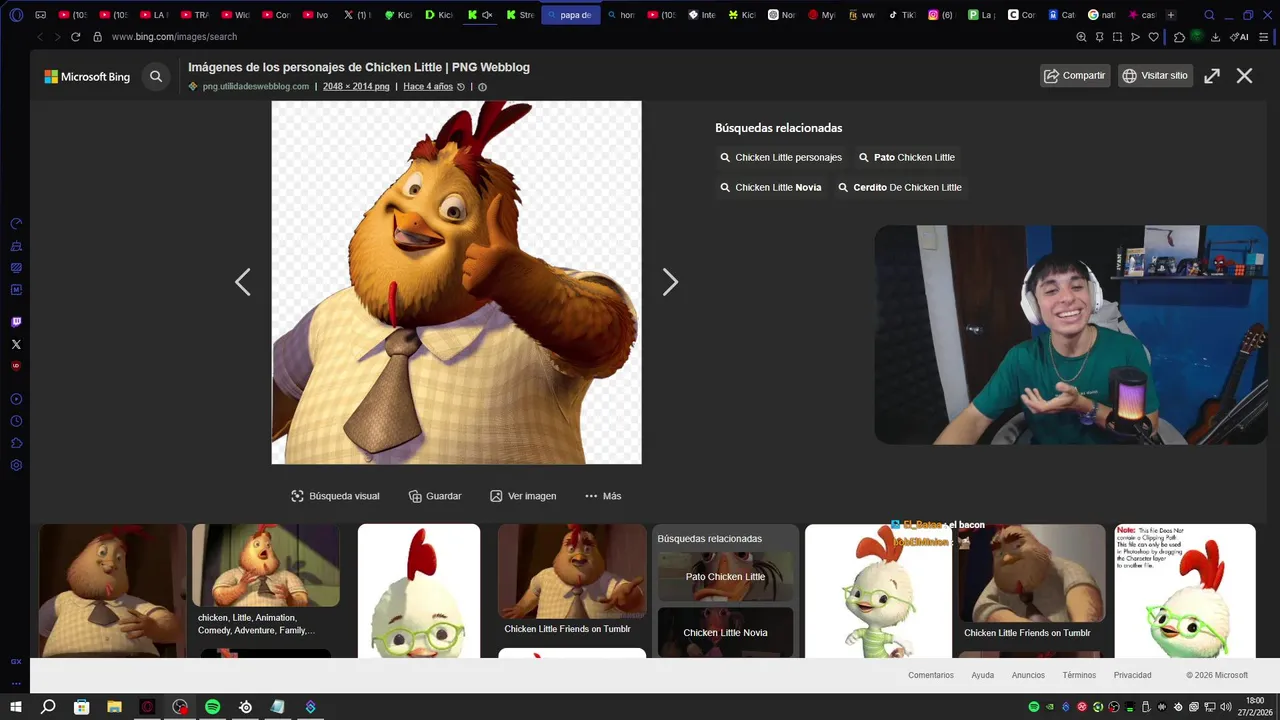Screen dimensions: 1280x720
Task: Open the history clock icon in sidebar
Action: pos(16,421)
